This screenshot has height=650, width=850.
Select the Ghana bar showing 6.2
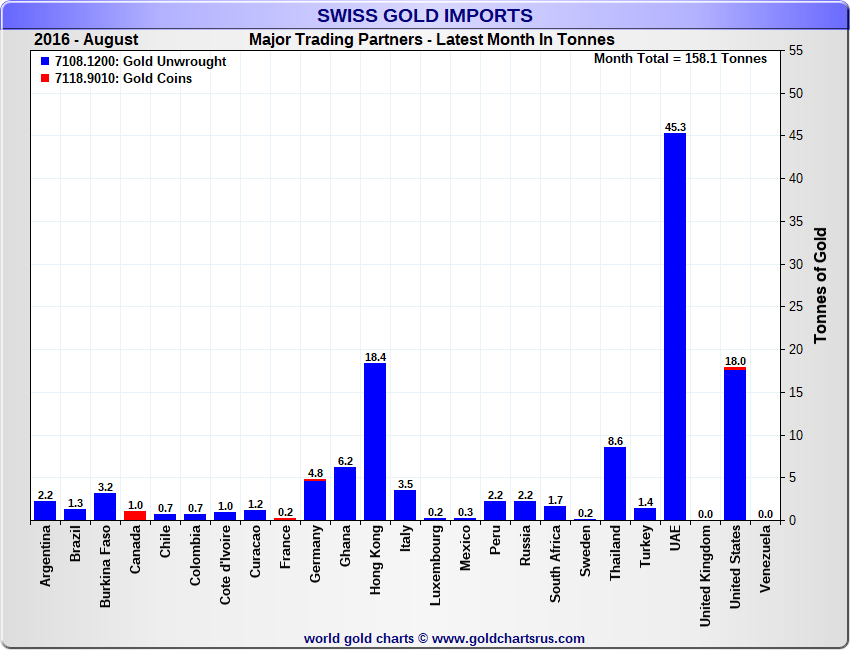pos(345,493)
